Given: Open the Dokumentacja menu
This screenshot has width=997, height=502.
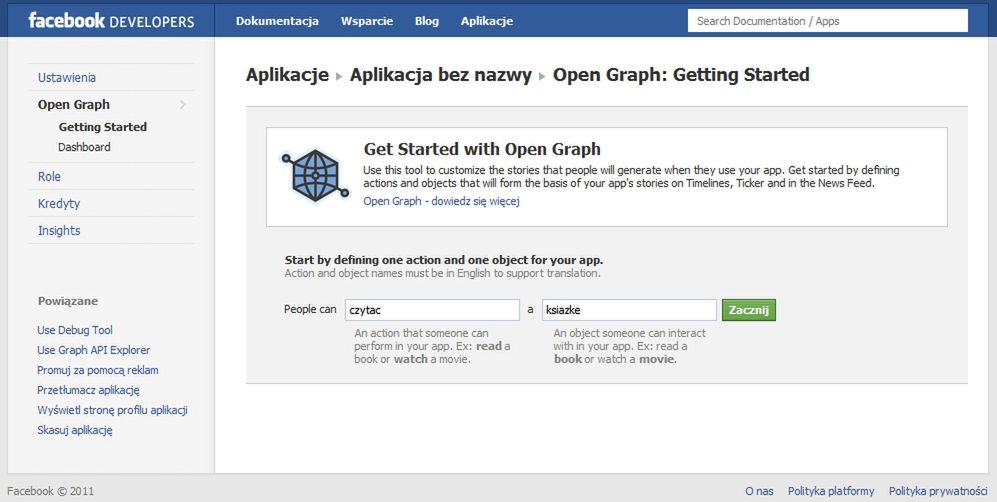Looking at the screenshot, I should (x=277, y=21).
